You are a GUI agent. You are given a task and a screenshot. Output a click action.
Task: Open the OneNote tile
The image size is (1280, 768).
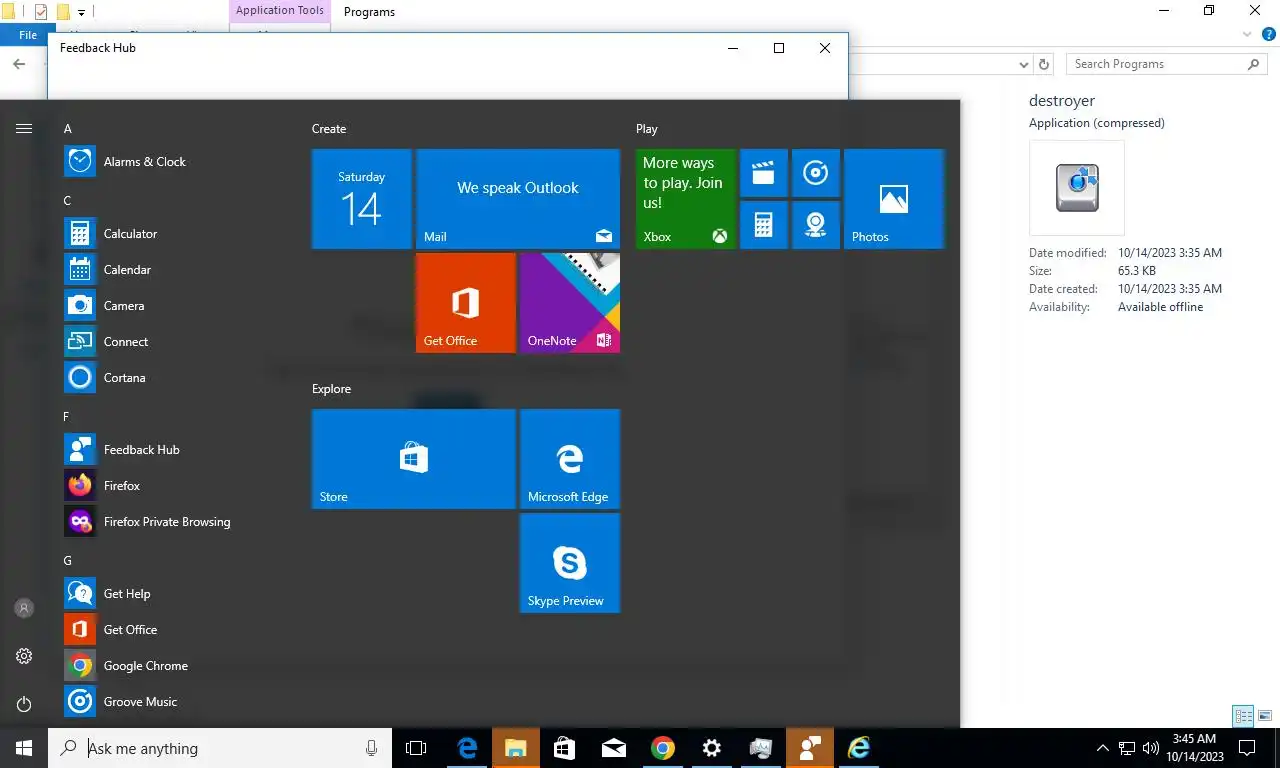tap(570, 303)
